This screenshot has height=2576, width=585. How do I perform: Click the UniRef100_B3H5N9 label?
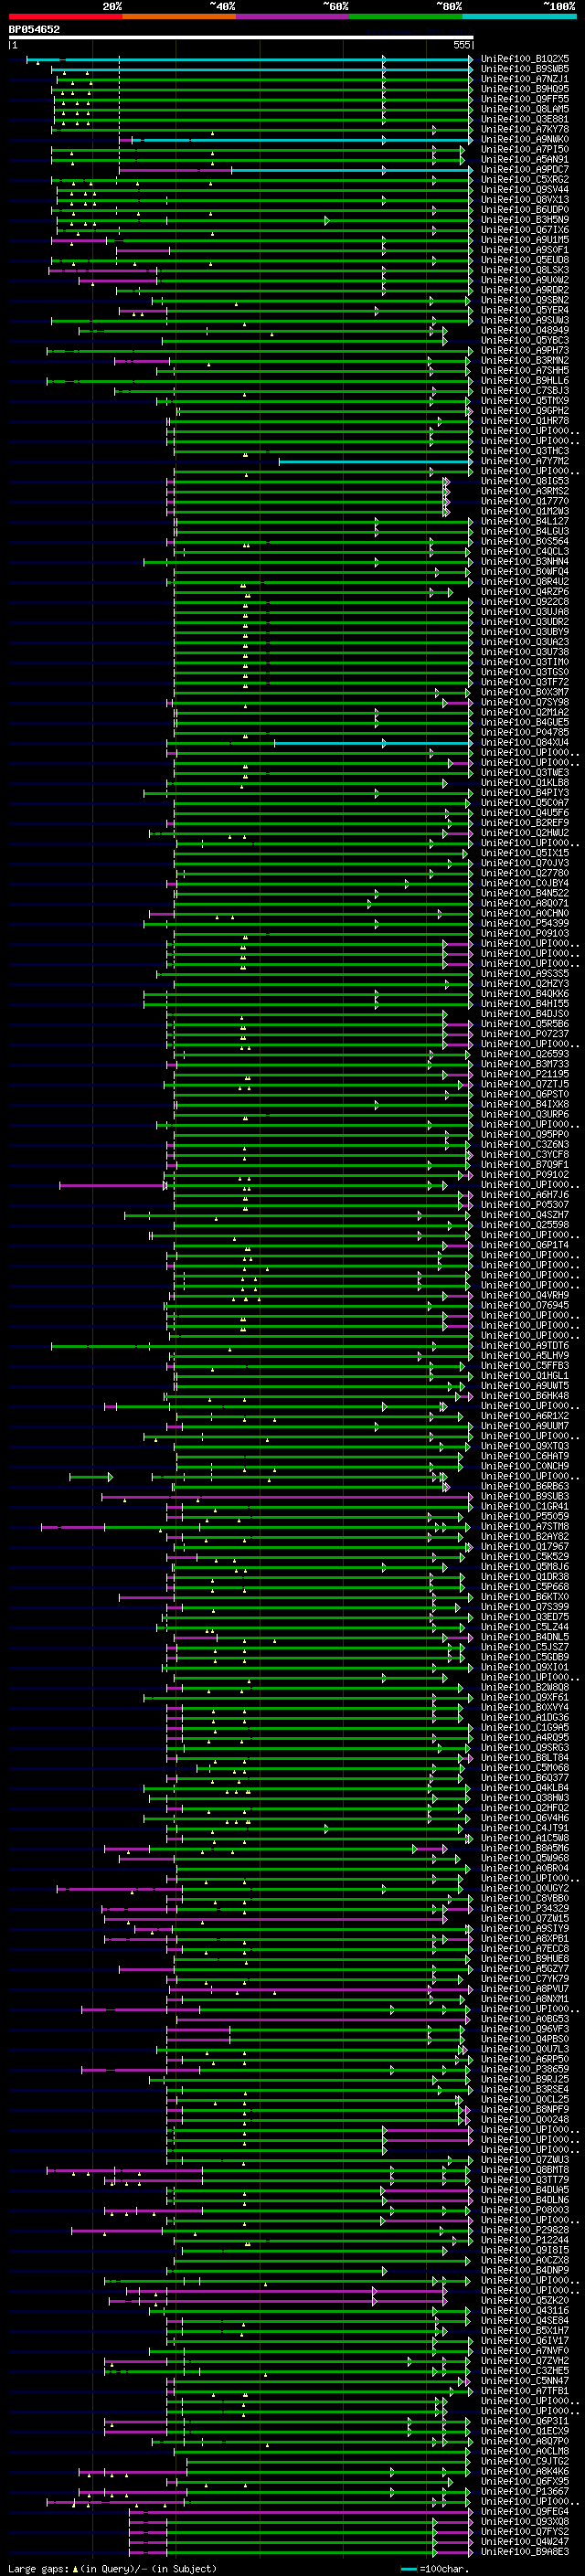coord(525,220)
